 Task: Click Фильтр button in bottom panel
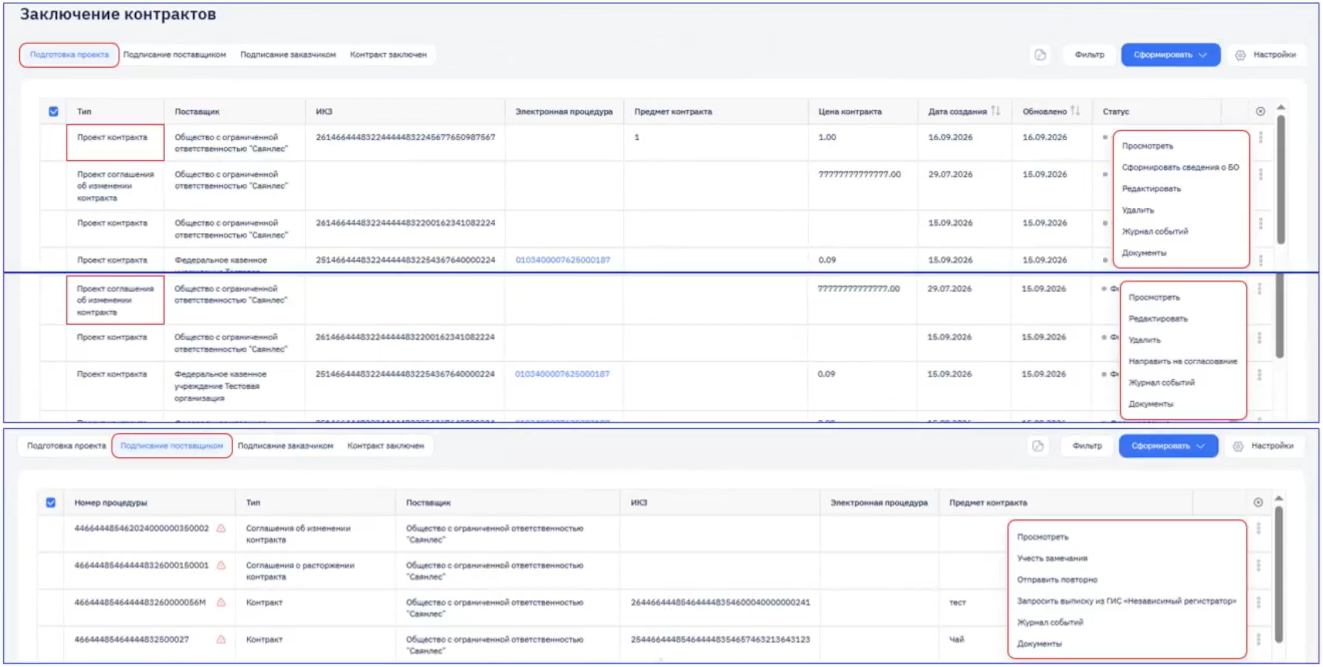(x=1087, y=446)
